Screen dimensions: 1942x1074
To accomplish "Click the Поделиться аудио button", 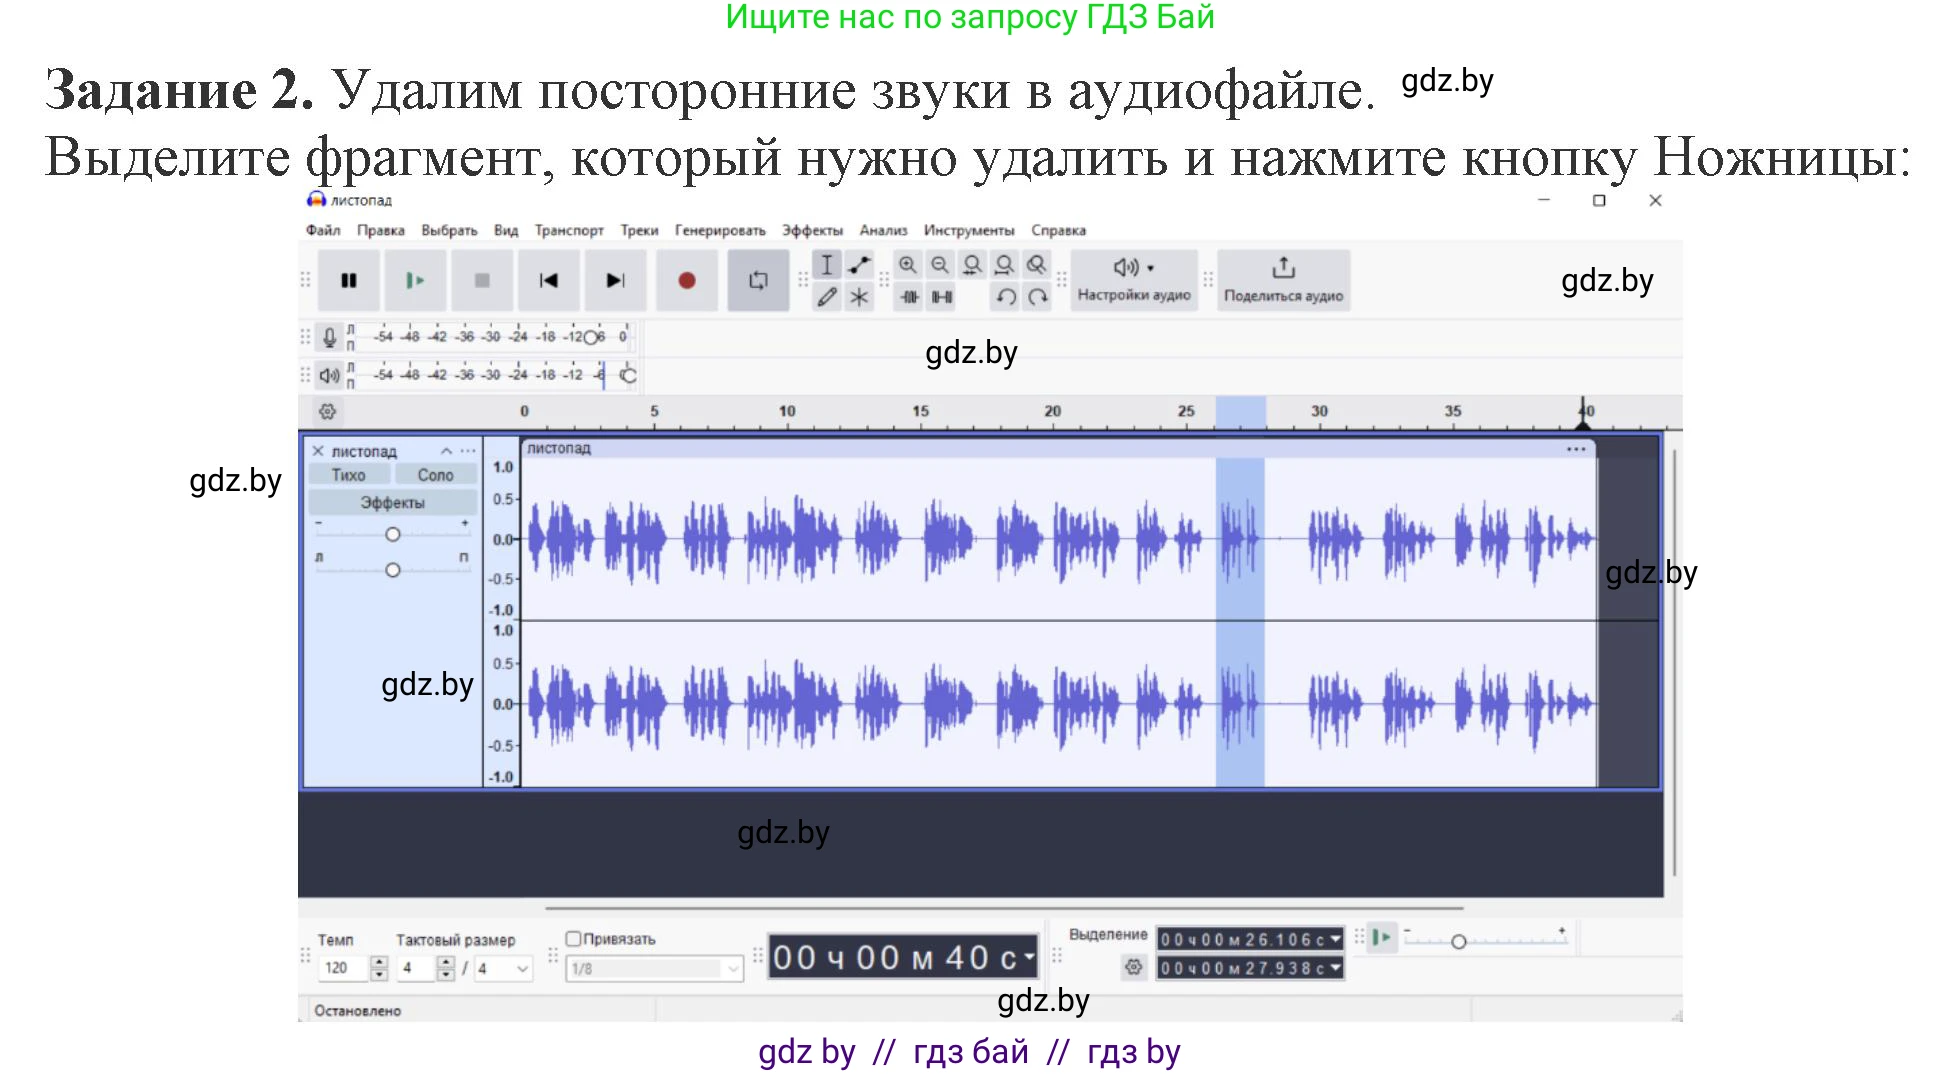I will [1282, 280].
